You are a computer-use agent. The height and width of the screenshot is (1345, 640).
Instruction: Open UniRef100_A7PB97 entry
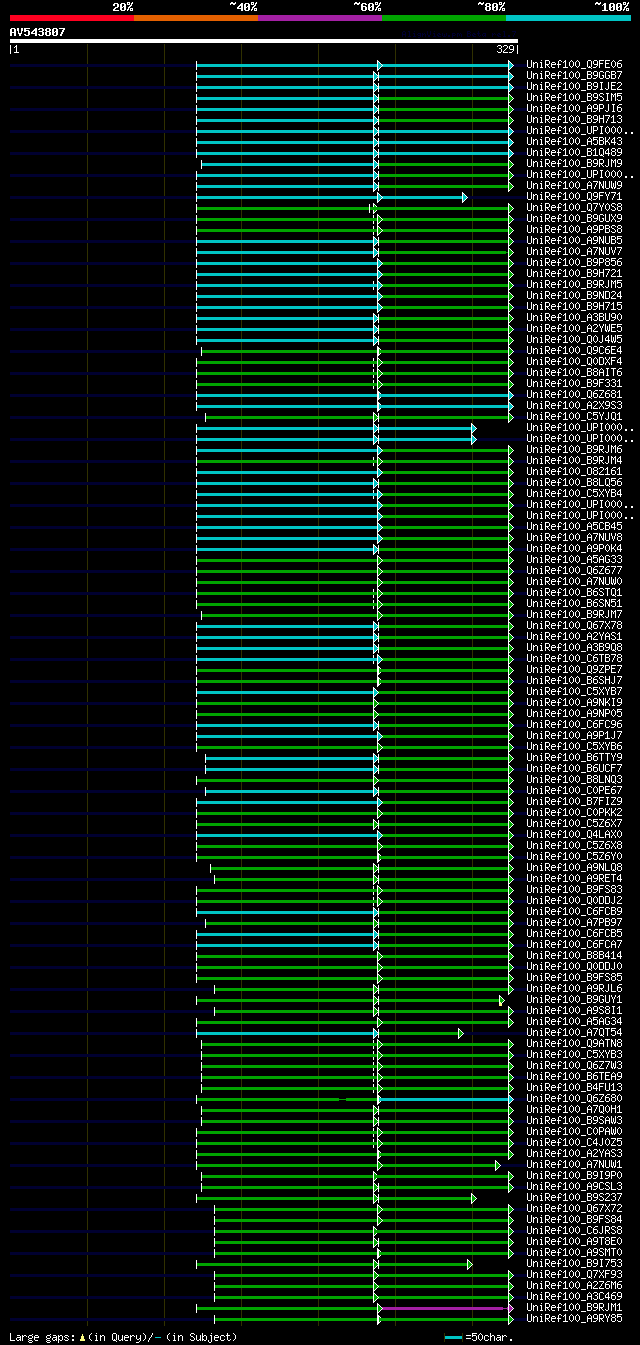pyautogui.click(x=574, y=922)
